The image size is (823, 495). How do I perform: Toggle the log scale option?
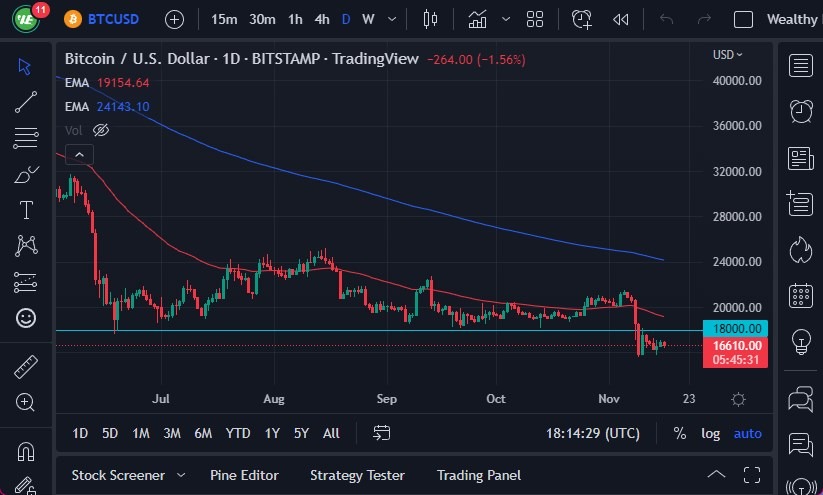pyautogui.click(x=710, y=433)
